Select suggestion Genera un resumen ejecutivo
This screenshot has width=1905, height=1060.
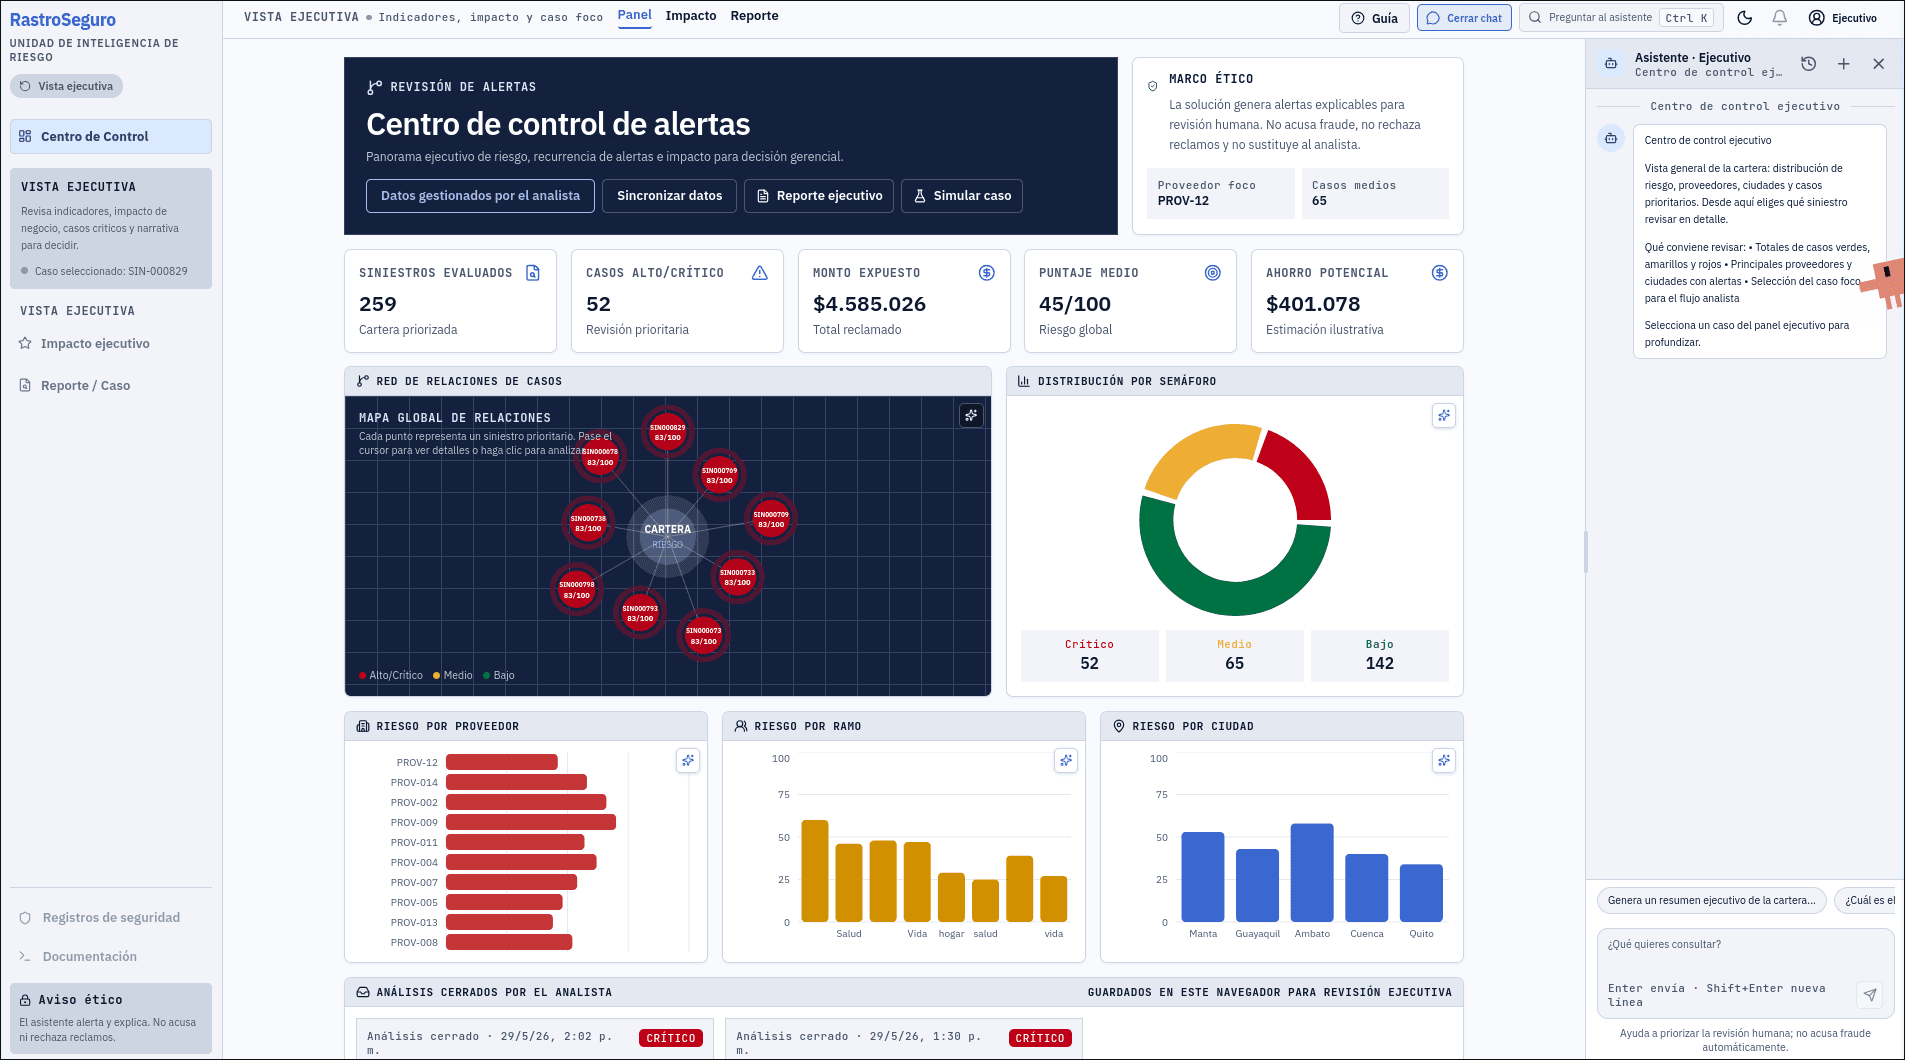click(x=1712, y=901)
